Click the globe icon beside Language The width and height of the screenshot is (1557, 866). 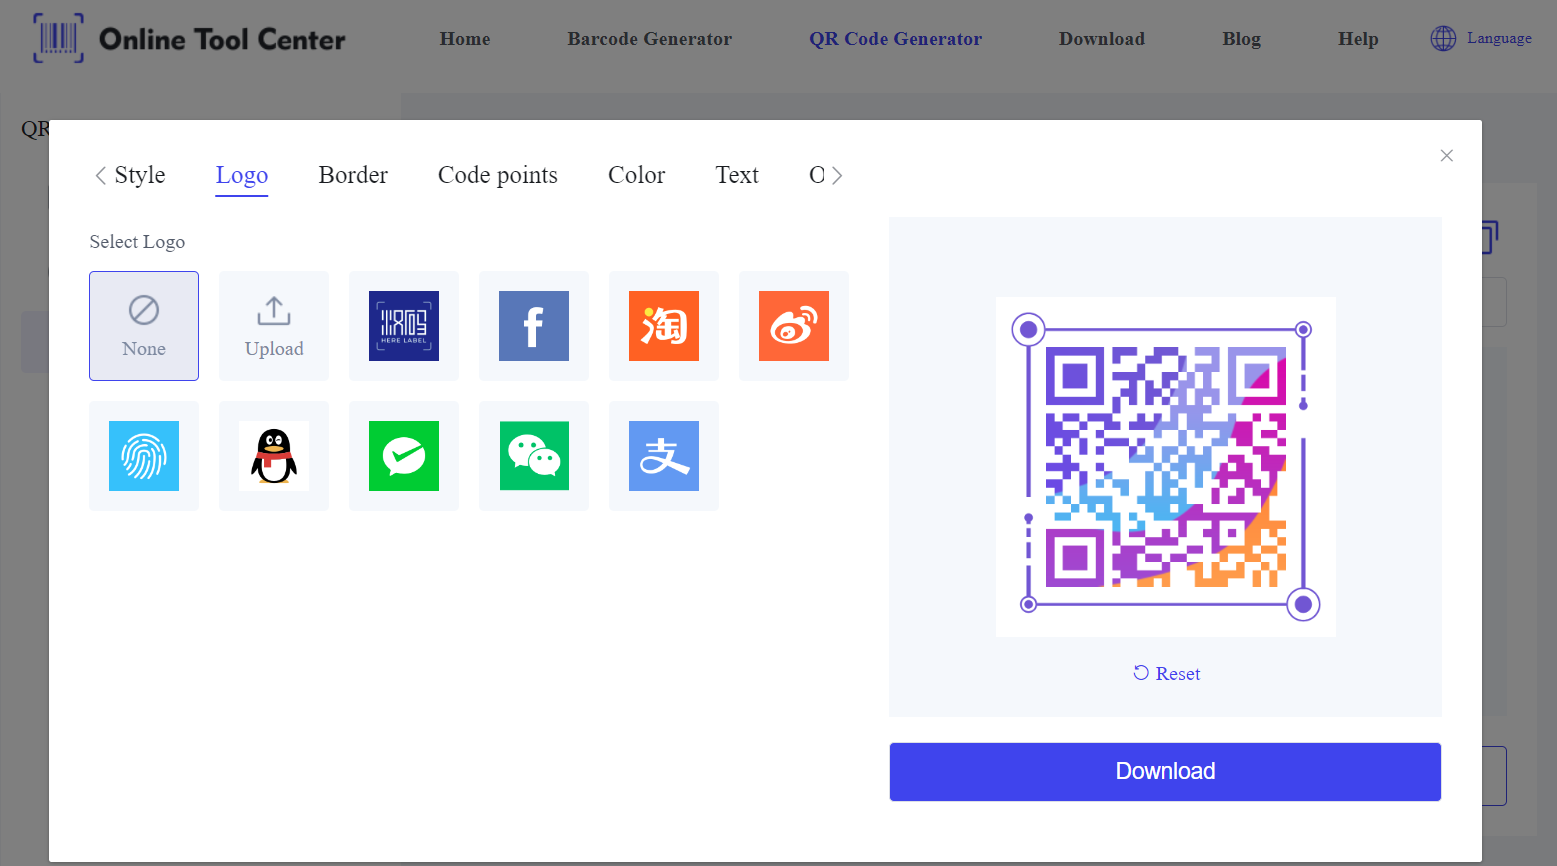click(1443, 38)
